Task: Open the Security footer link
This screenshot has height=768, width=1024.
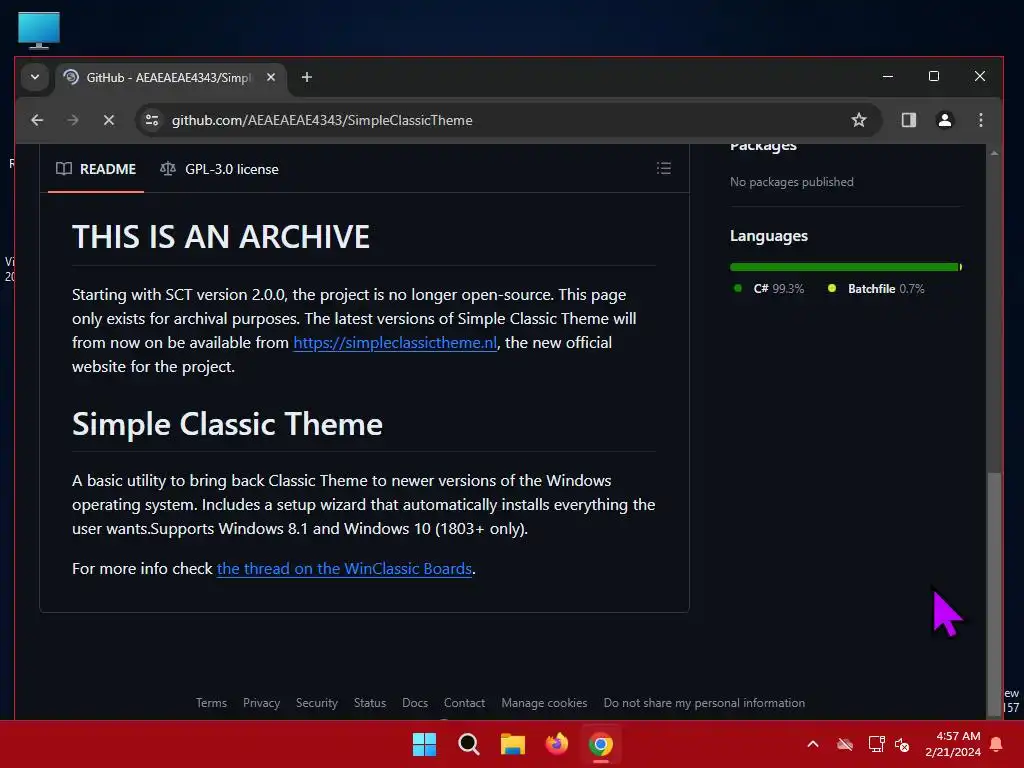Action: pos(317,703)
